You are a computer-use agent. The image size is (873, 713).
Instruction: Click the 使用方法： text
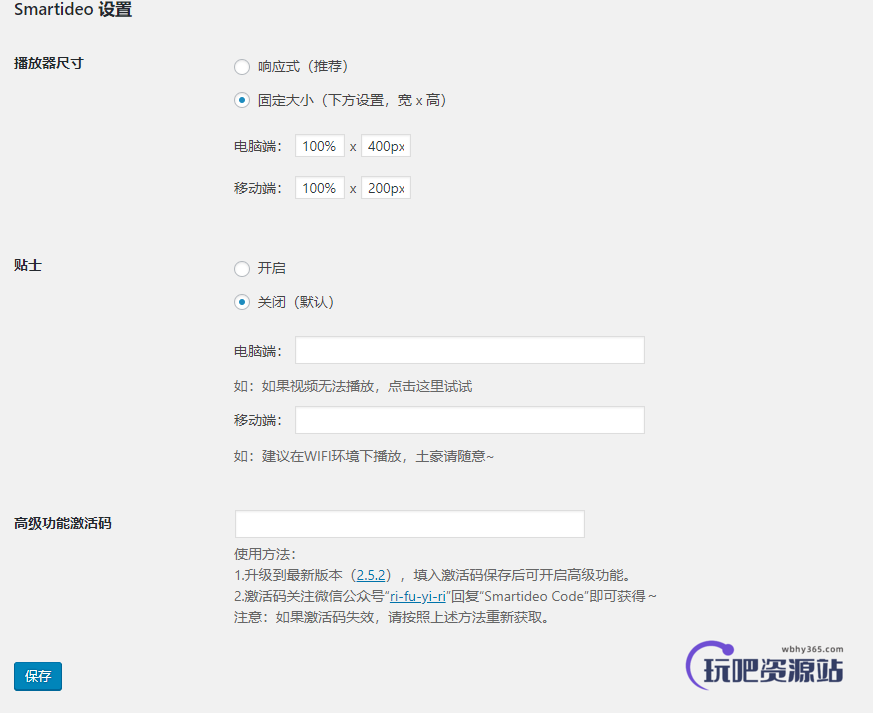pos(265,554)
